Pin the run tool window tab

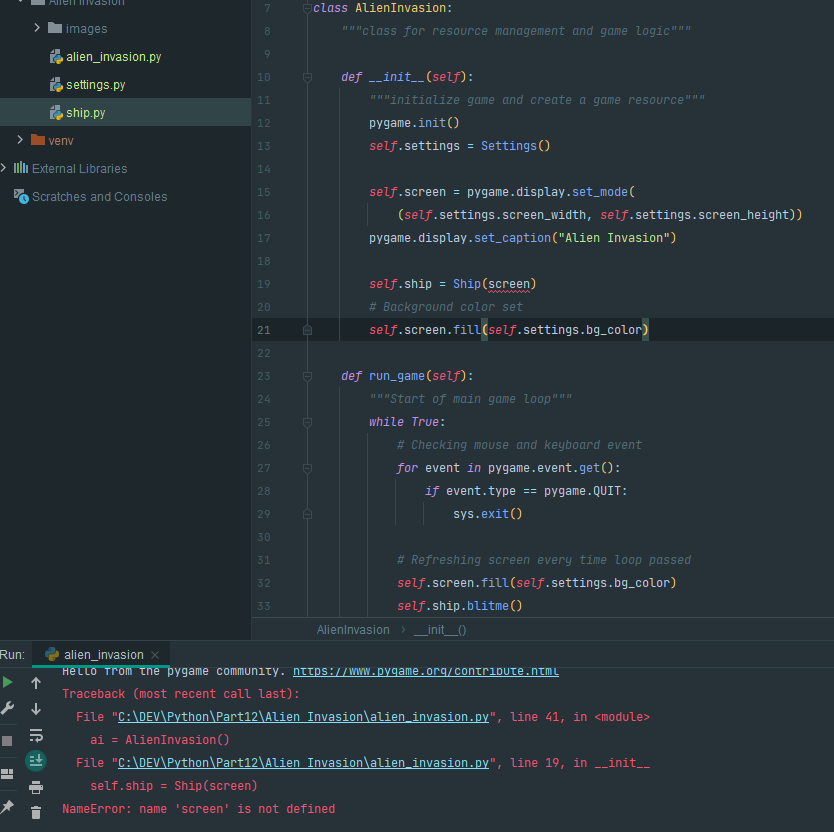[x=7, y=805]
